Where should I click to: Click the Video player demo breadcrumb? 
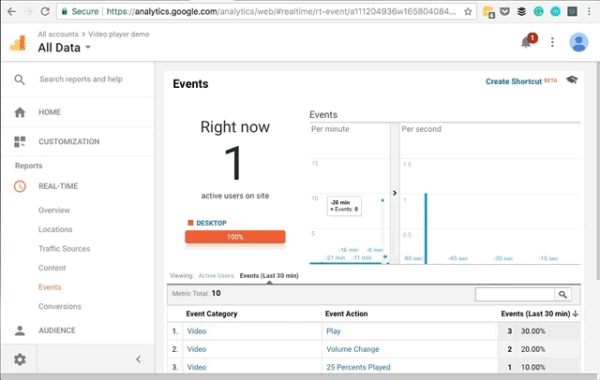(x=119, y=34)
